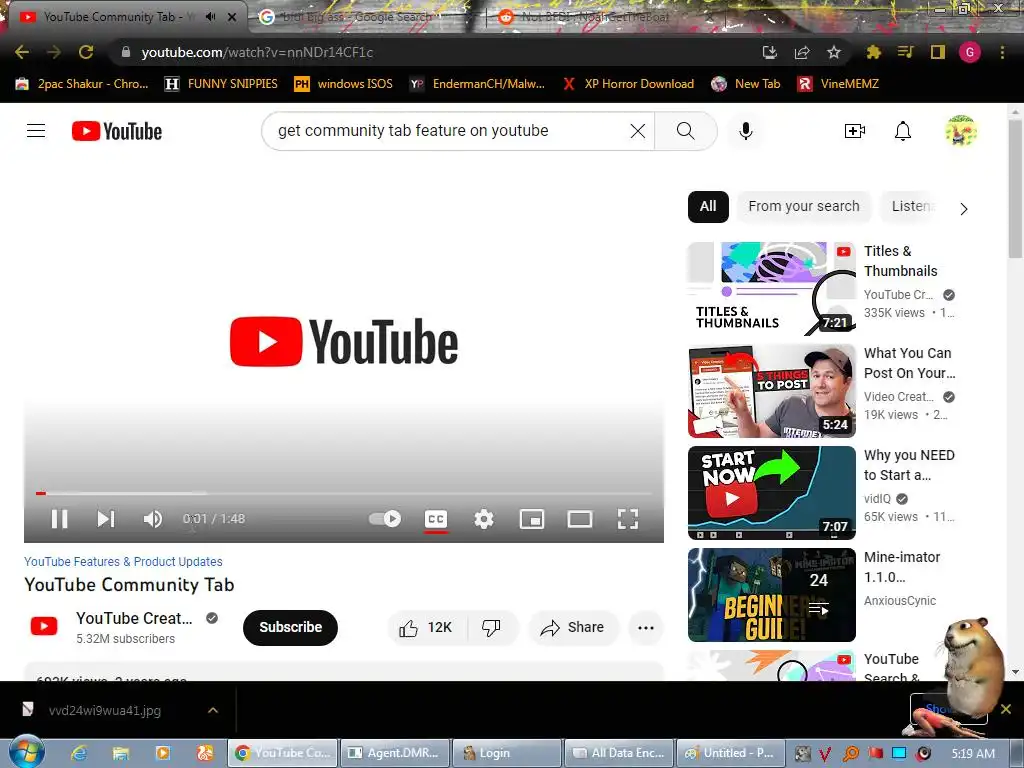The height and width of the screenshot is (768, 1024).
Task: Open YouTube Features & Product Updates link
Action: pyautogui.click(x=123, y=562)
